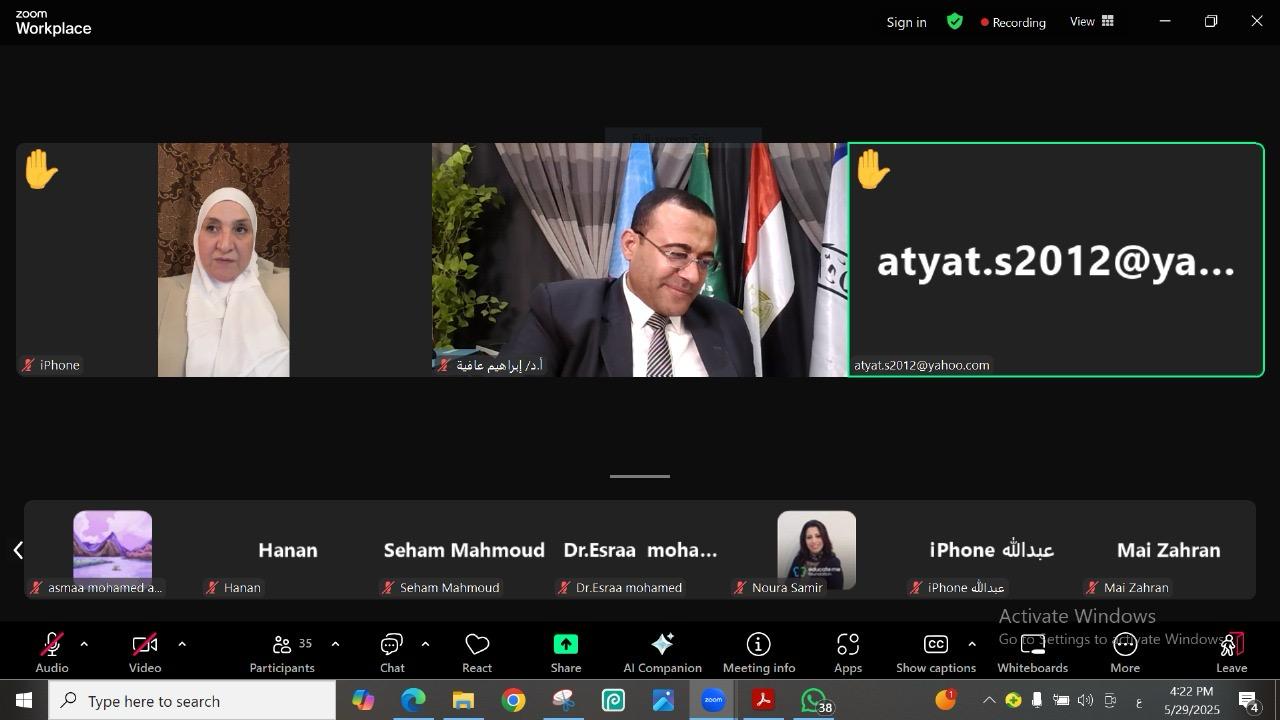Image resolution: width=1280 pixels, height=720 pixels.
Task: Open the More options menu
Action: tap(1125, 652)
